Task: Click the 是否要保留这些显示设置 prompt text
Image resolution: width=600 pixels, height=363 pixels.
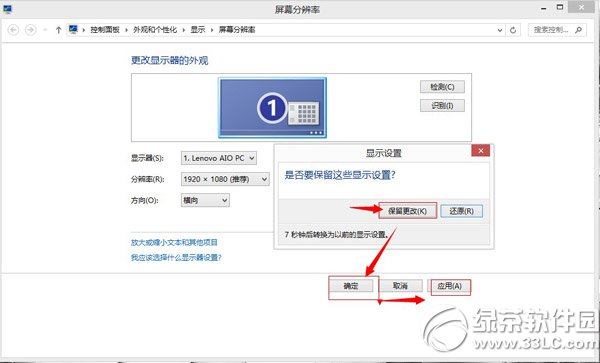Action: coord(340,175)
